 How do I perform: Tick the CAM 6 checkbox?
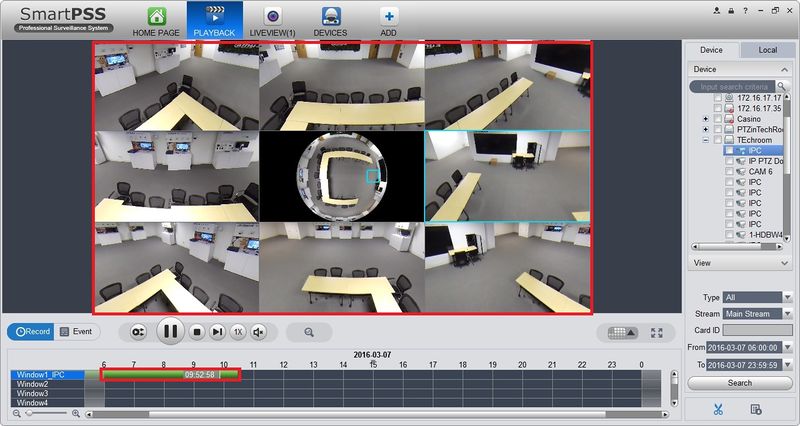pyautogui.click(x=729, y=172)
